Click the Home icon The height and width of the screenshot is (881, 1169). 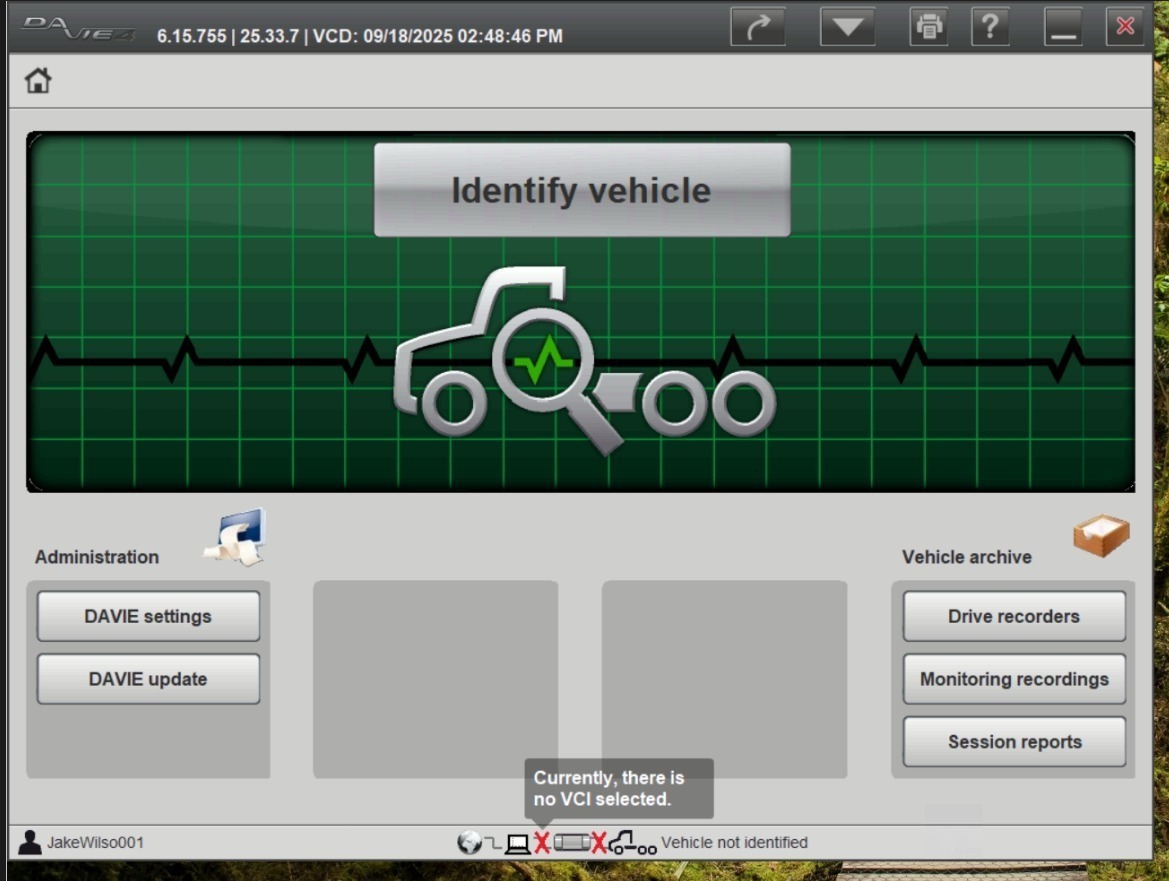pyautogui.click(x=38, y=81)
